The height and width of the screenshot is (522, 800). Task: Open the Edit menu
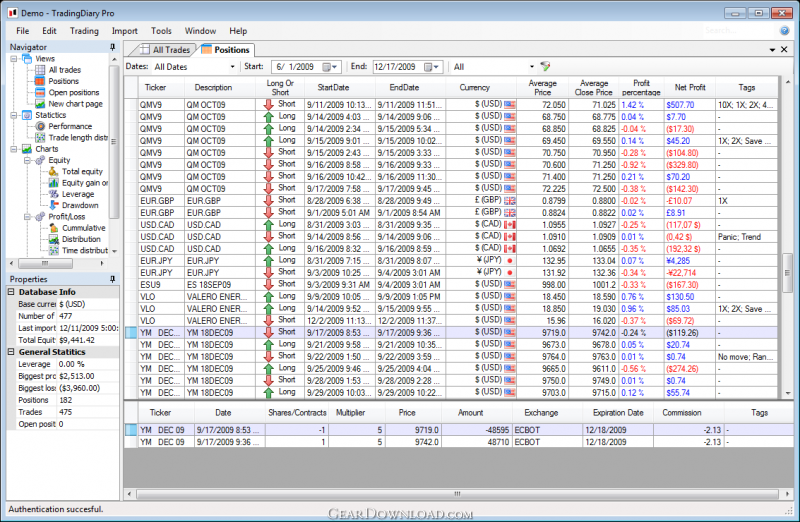tap(49, 31)
